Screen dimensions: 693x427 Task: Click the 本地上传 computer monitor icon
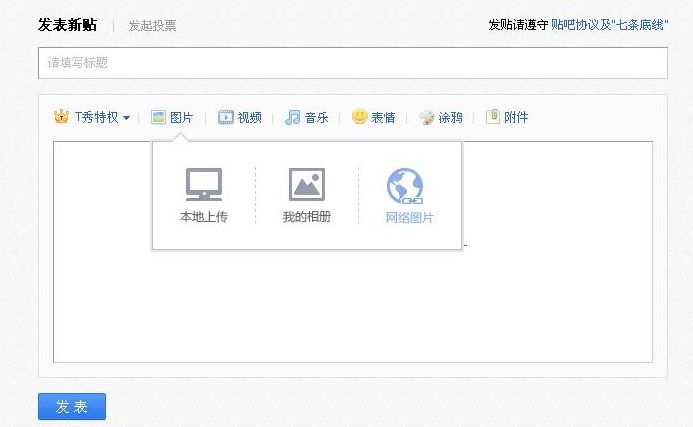(204, 184)
